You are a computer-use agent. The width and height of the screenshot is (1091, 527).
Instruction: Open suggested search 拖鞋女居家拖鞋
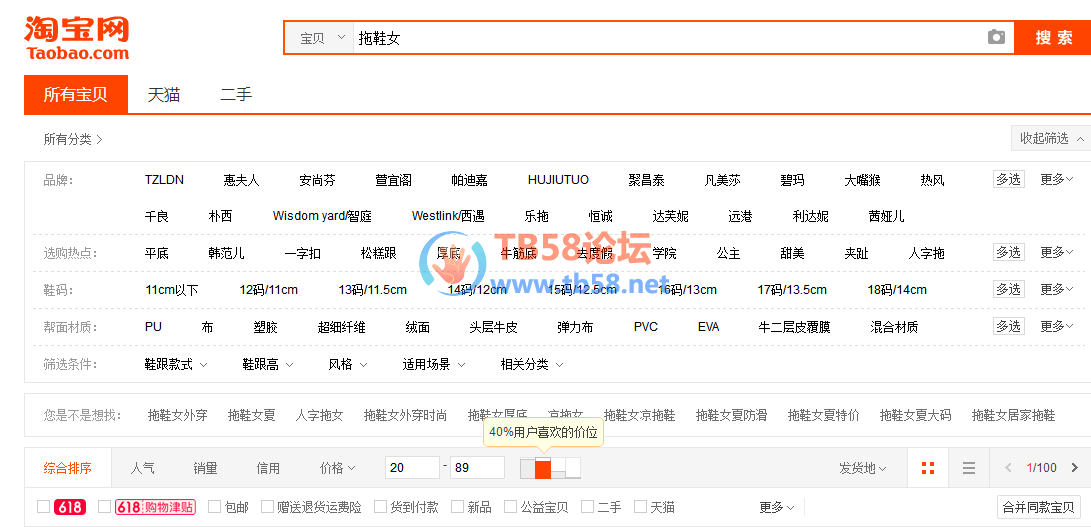1014,416
